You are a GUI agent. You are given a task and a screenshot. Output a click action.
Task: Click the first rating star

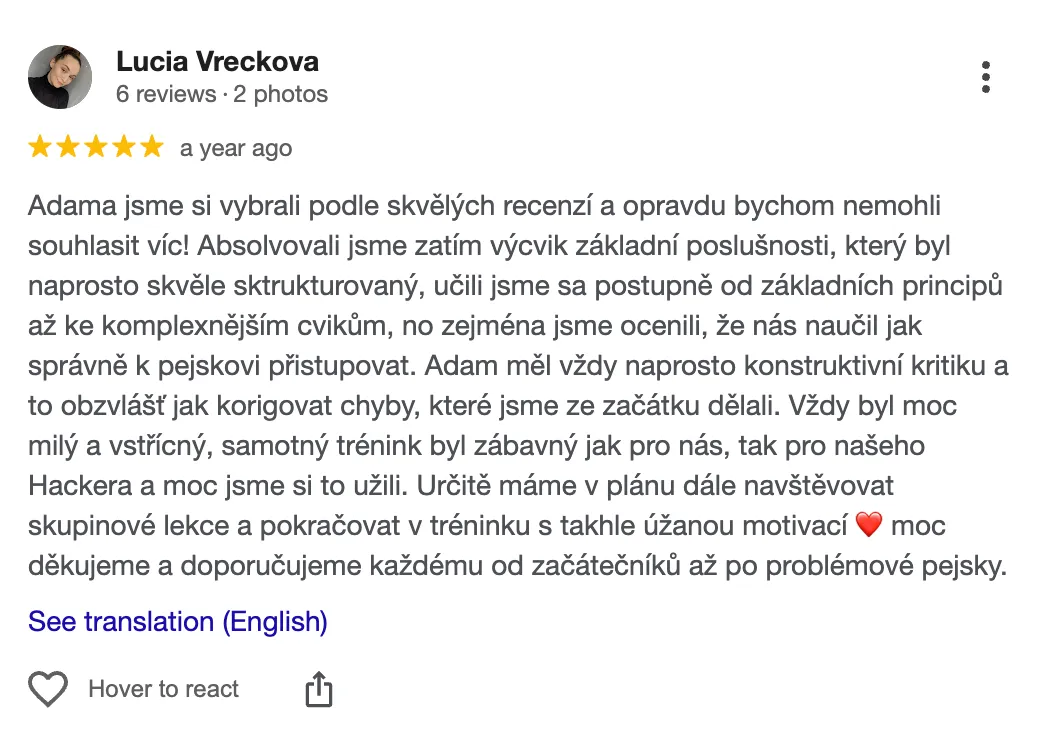point(40,148)
